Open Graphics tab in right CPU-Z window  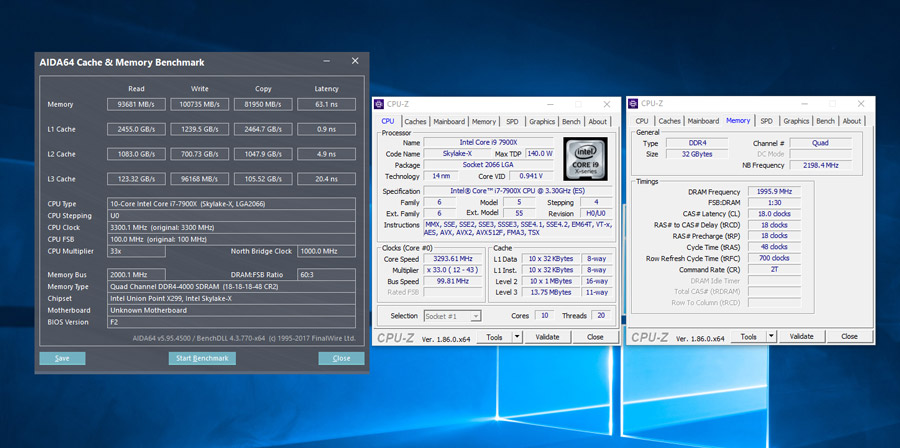796,121
